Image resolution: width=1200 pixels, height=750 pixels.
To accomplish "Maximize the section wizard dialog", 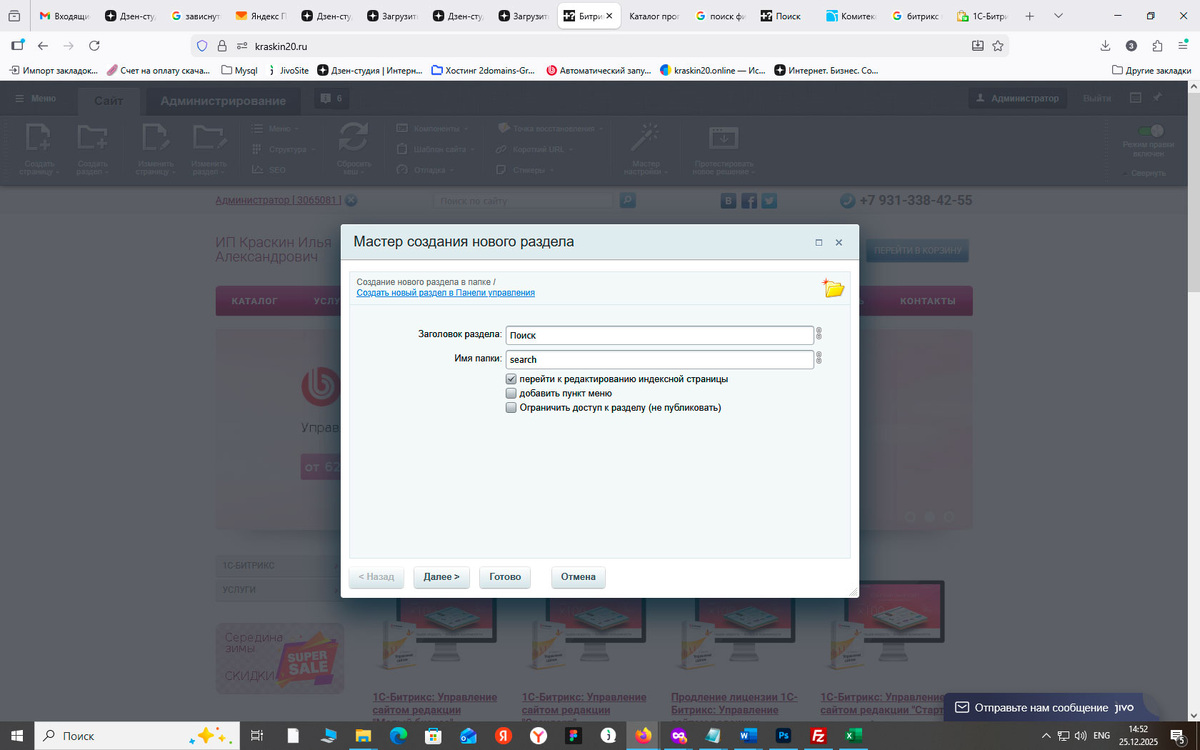I will pos(819,242).
